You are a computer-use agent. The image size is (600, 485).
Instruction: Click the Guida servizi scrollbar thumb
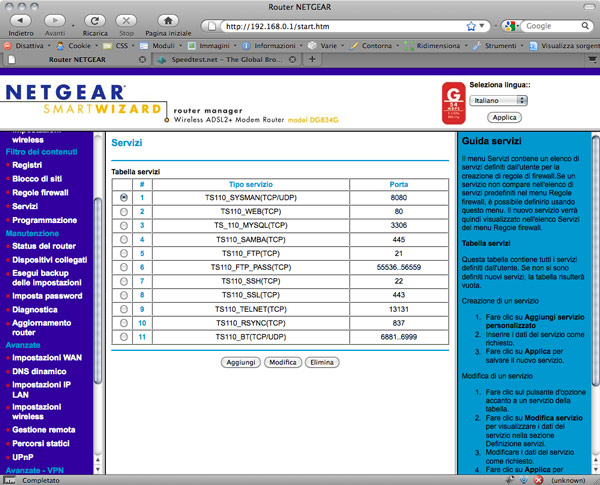(x=596, y=260)
